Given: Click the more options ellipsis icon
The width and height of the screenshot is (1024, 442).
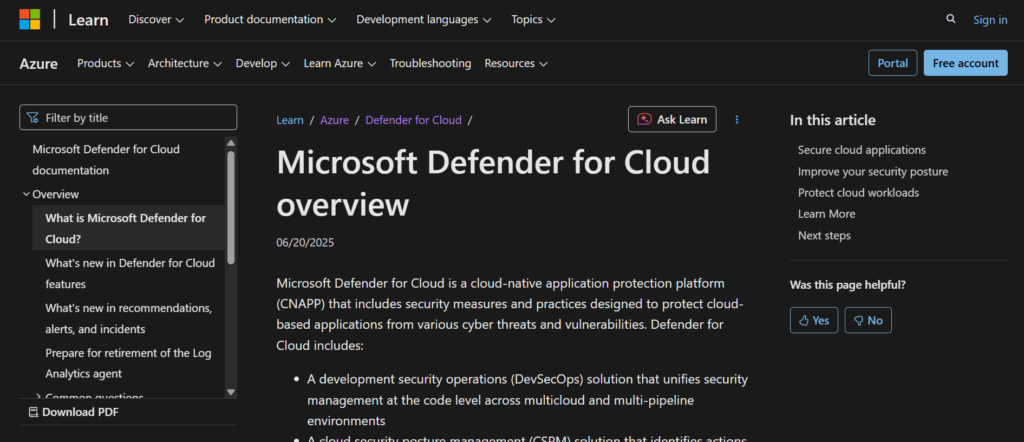Looking at the screenshot, I should click(737, 119).
